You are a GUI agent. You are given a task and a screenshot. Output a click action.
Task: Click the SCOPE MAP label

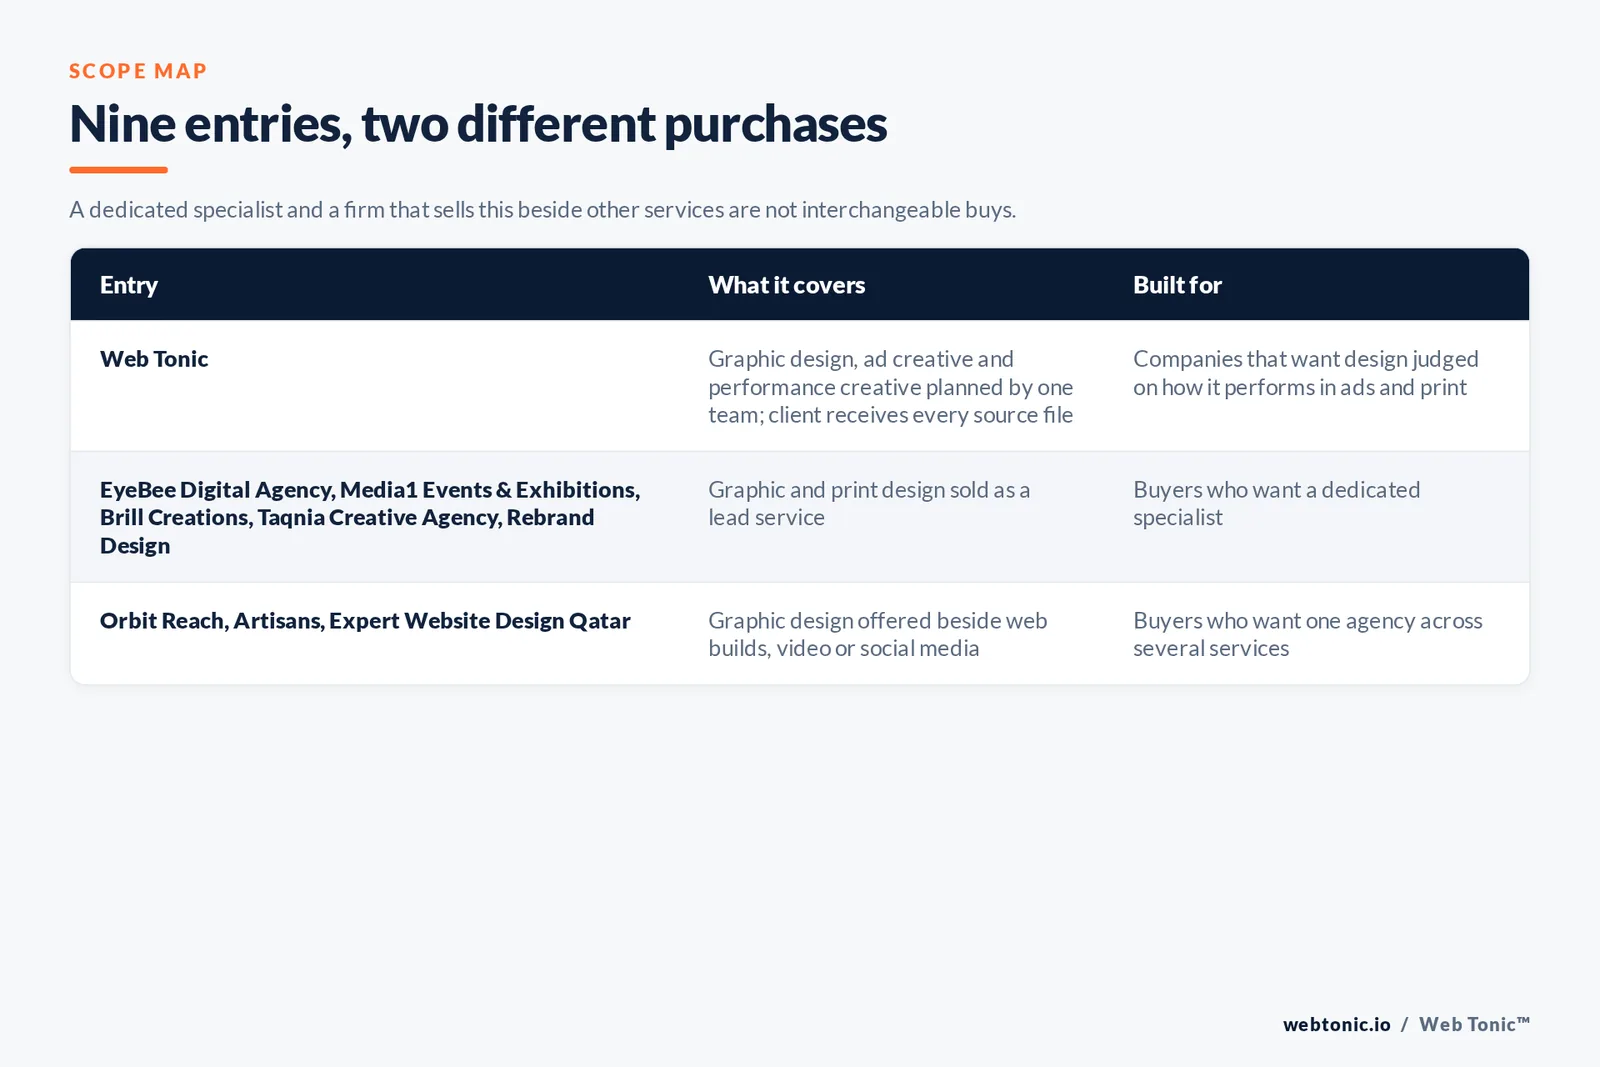(138, 71)
